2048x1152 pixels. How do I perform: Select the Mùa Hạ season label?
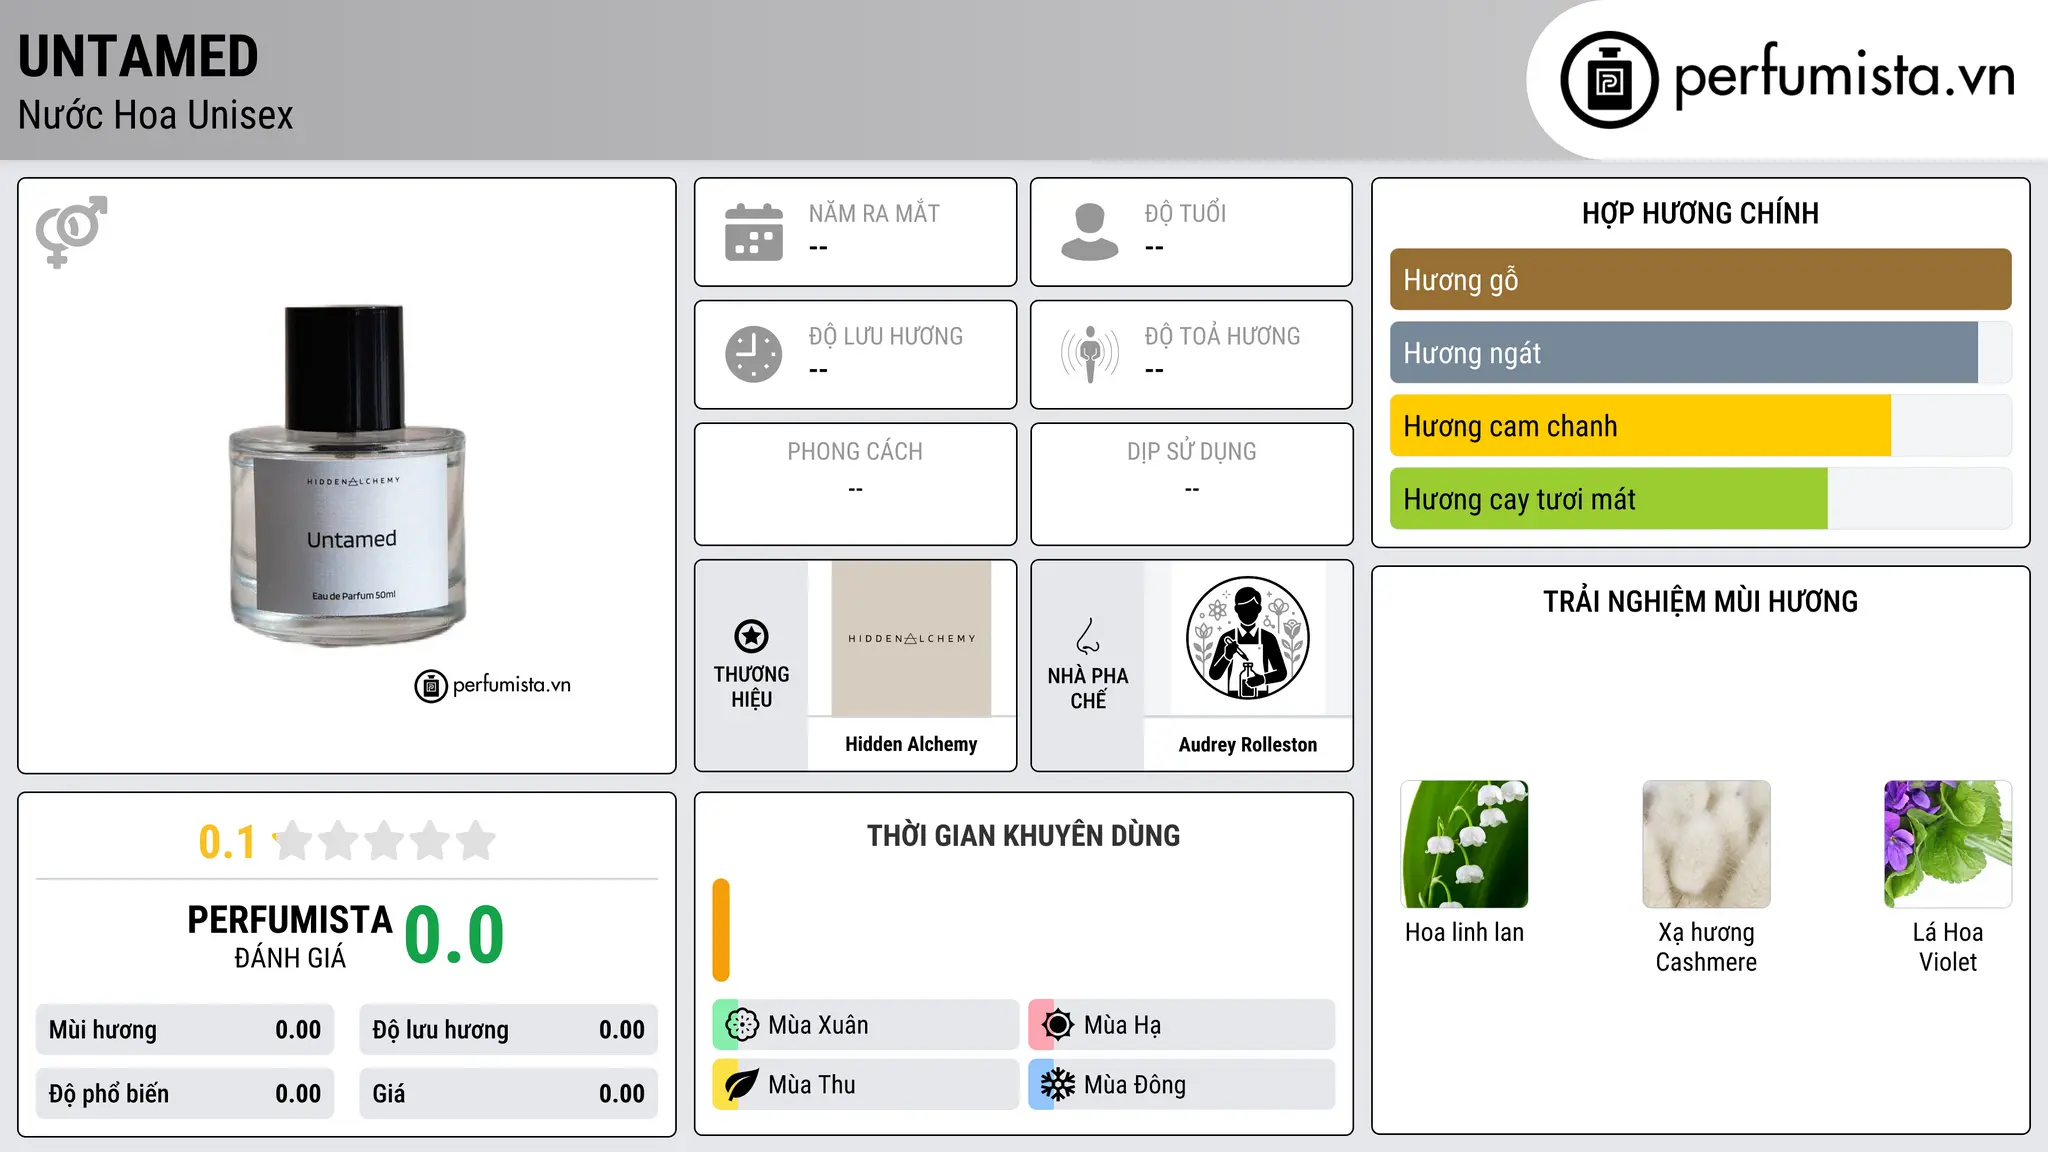click(x=1122, y=1025)
